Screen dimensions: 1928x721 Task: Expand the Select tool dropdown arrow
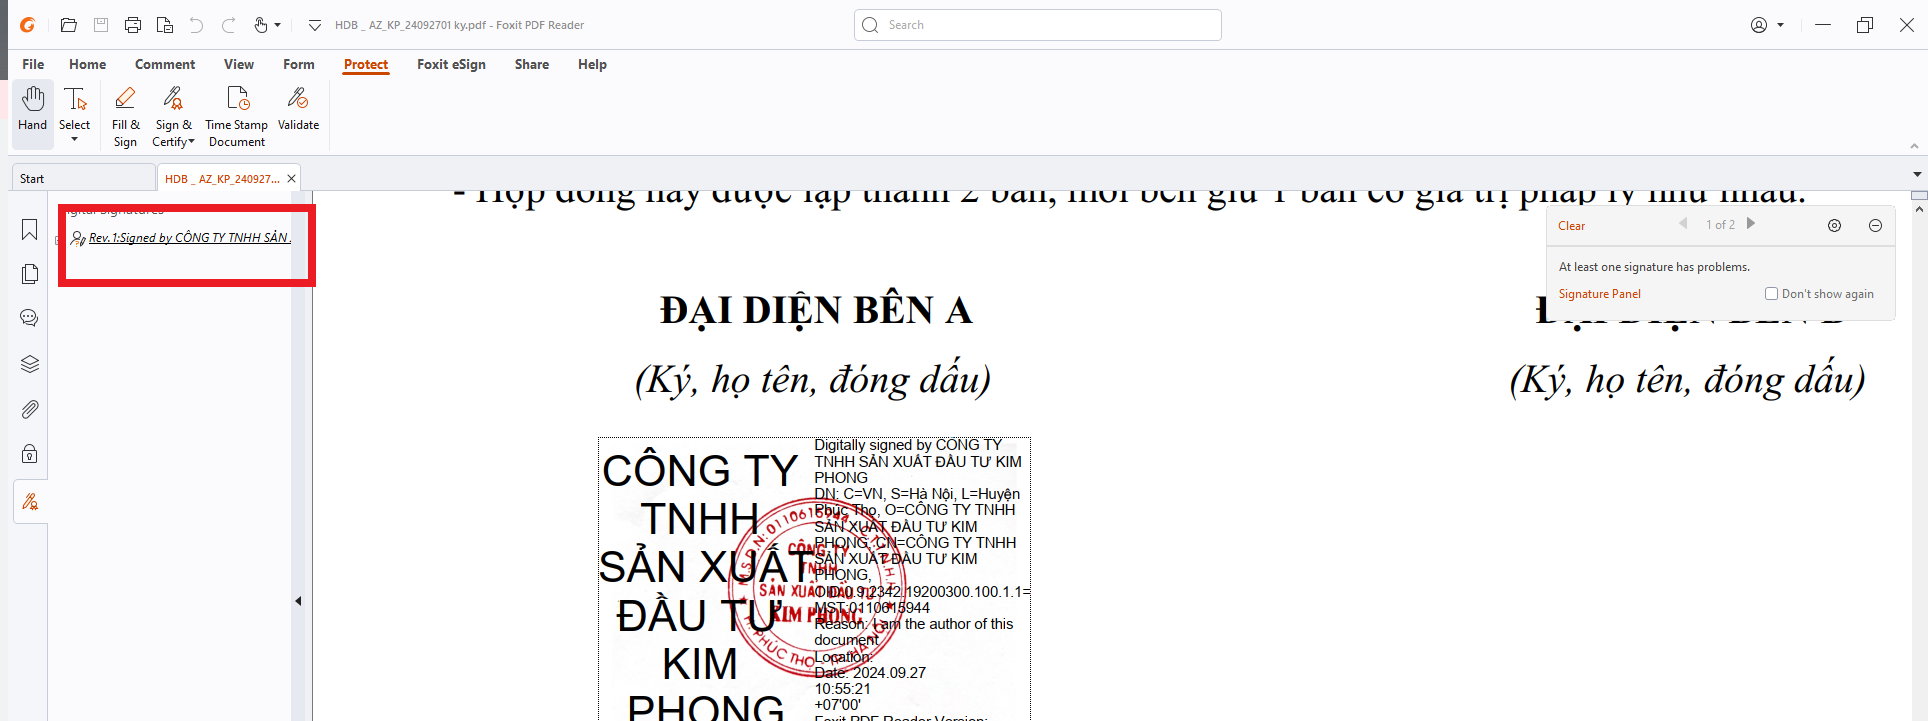pyautogui.click(x=75, y=140)
